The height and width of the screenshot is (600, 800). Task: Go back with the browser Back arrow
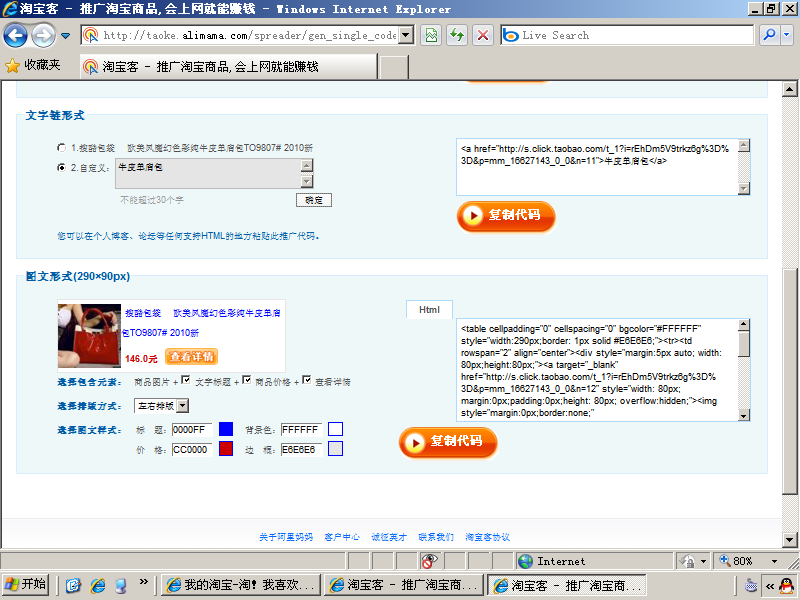tap(15, 35)
